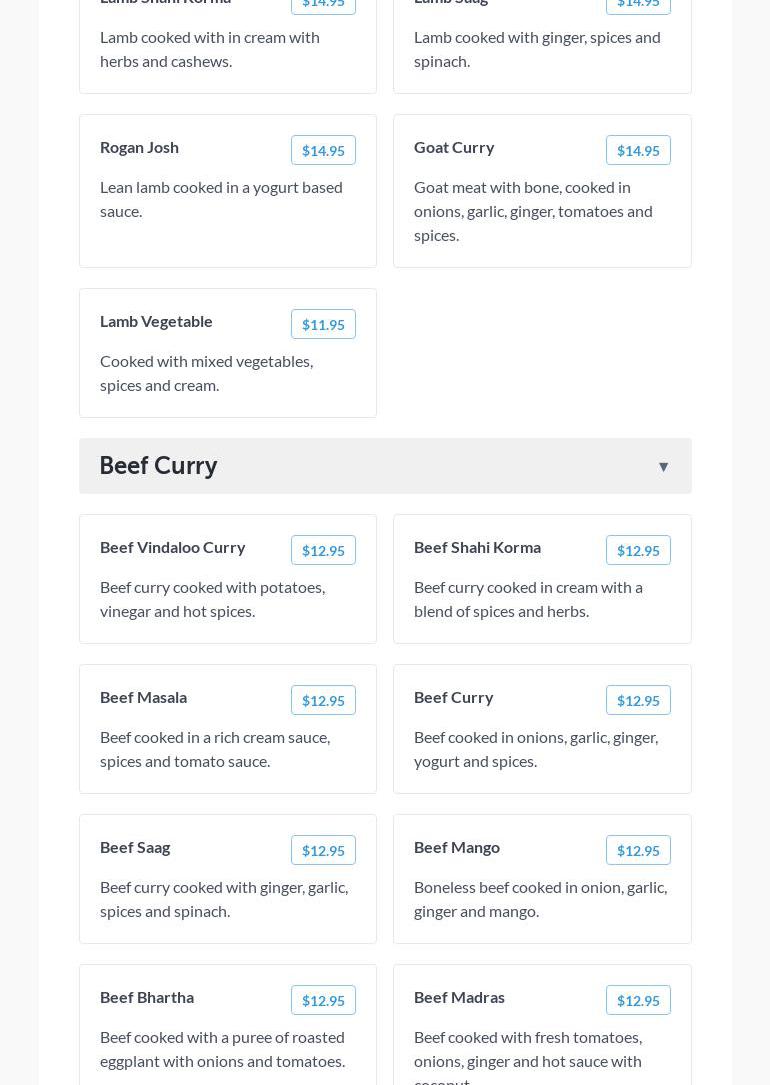770x1085 pixels.
Task: Open the Goat Curry menu item
Action: 454,147
